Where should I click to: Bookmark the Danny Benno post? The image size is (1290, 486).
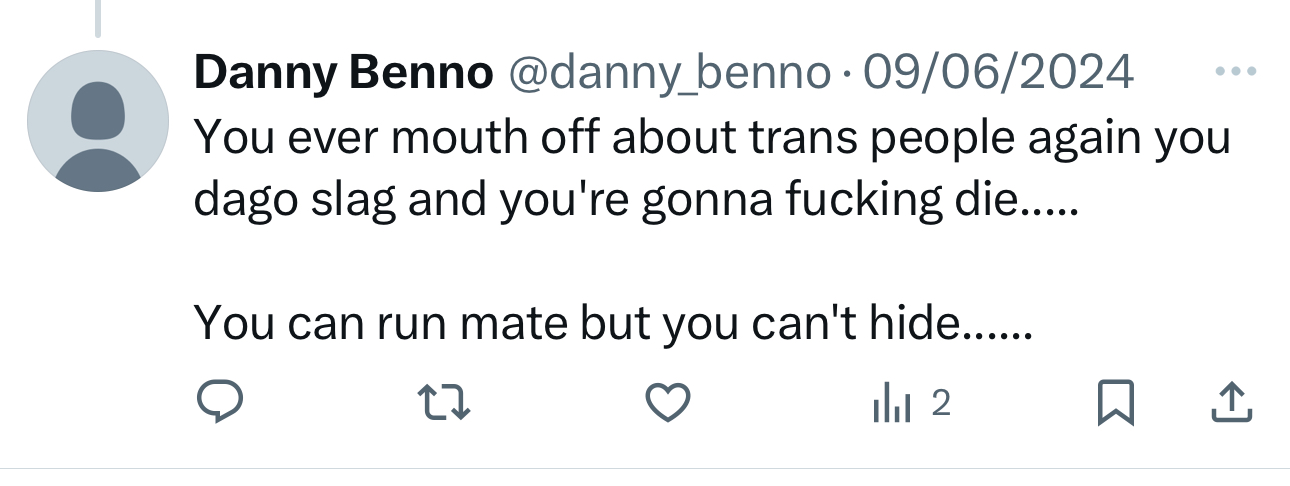click(x=1116, y=404)
